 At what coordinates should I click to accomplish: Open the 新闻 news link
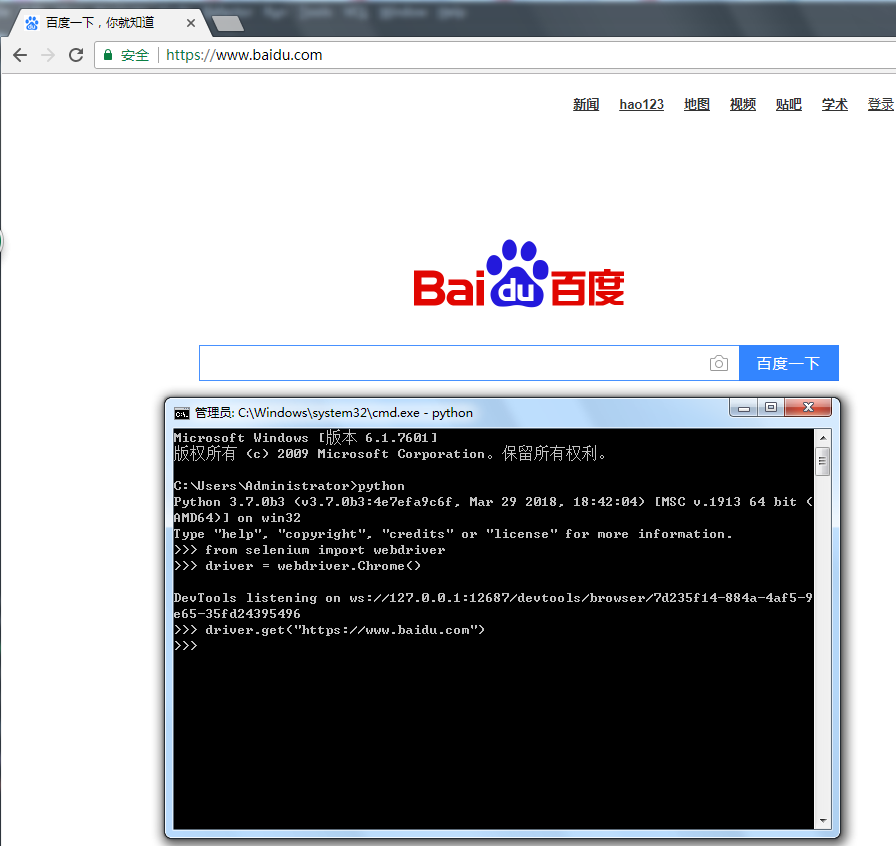point(586,105)
